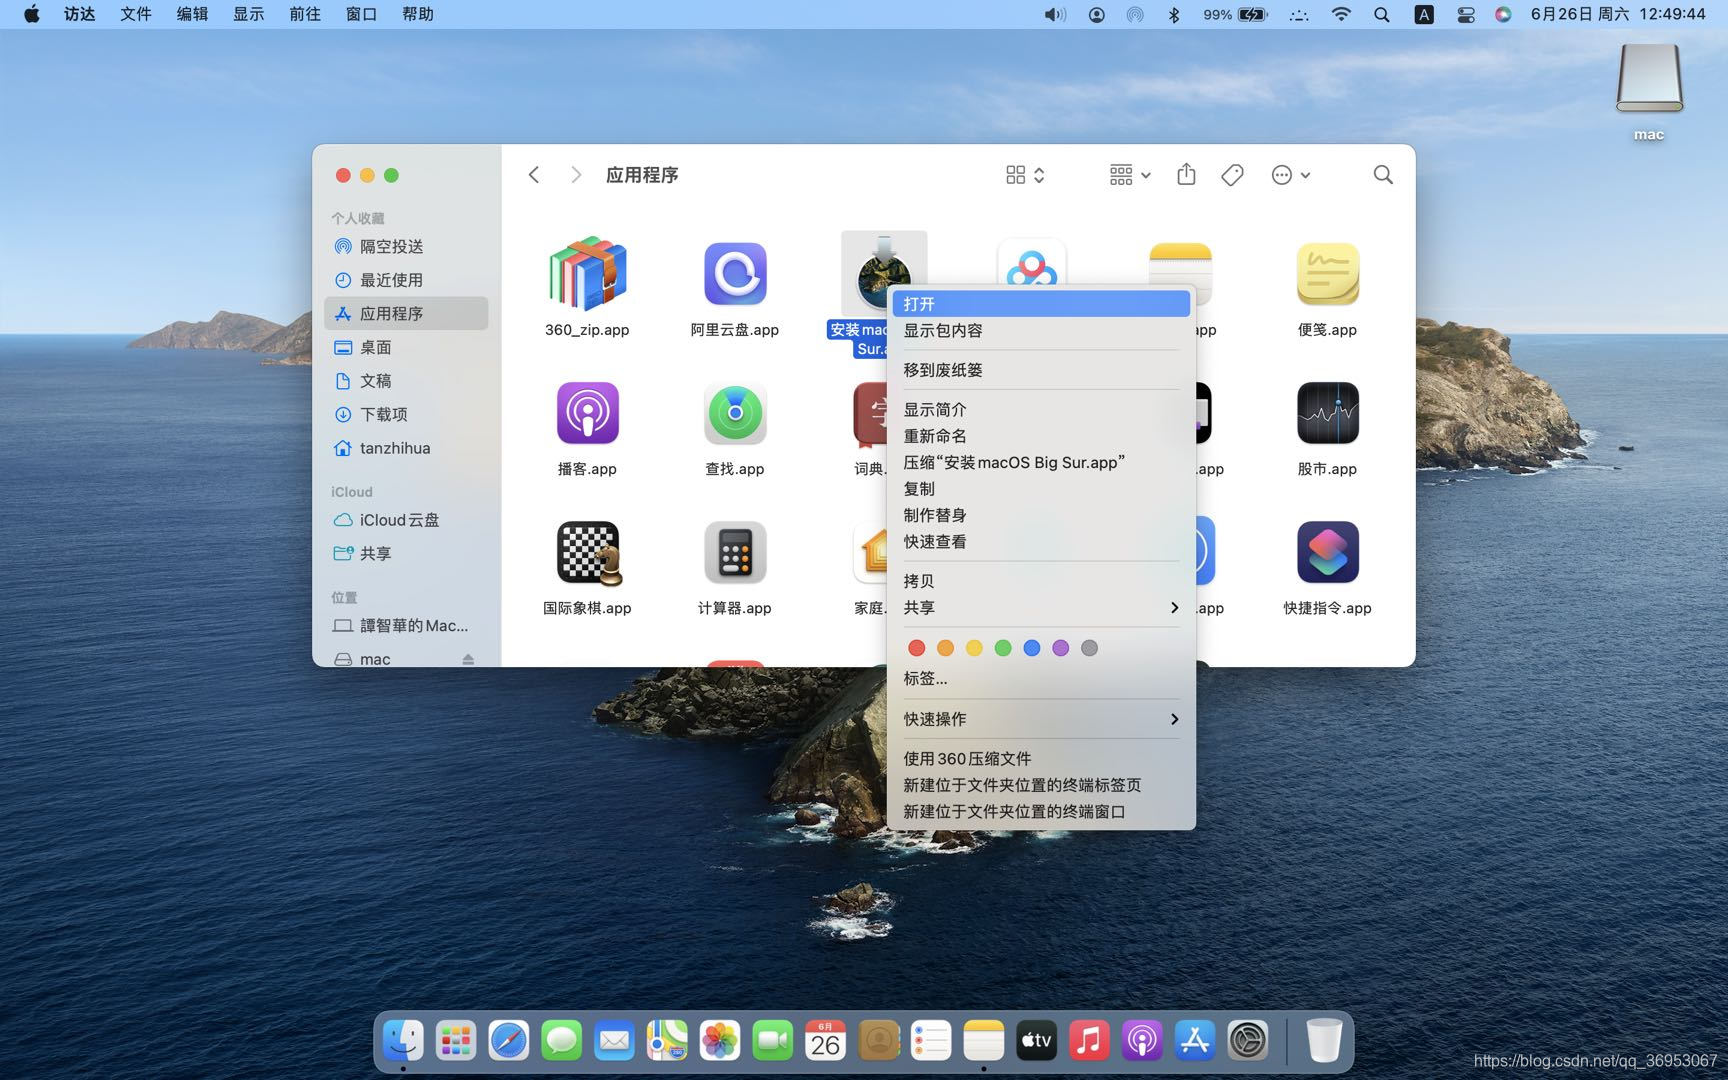Open the more actions ellipsis dropdown

tap(1290, 175)
